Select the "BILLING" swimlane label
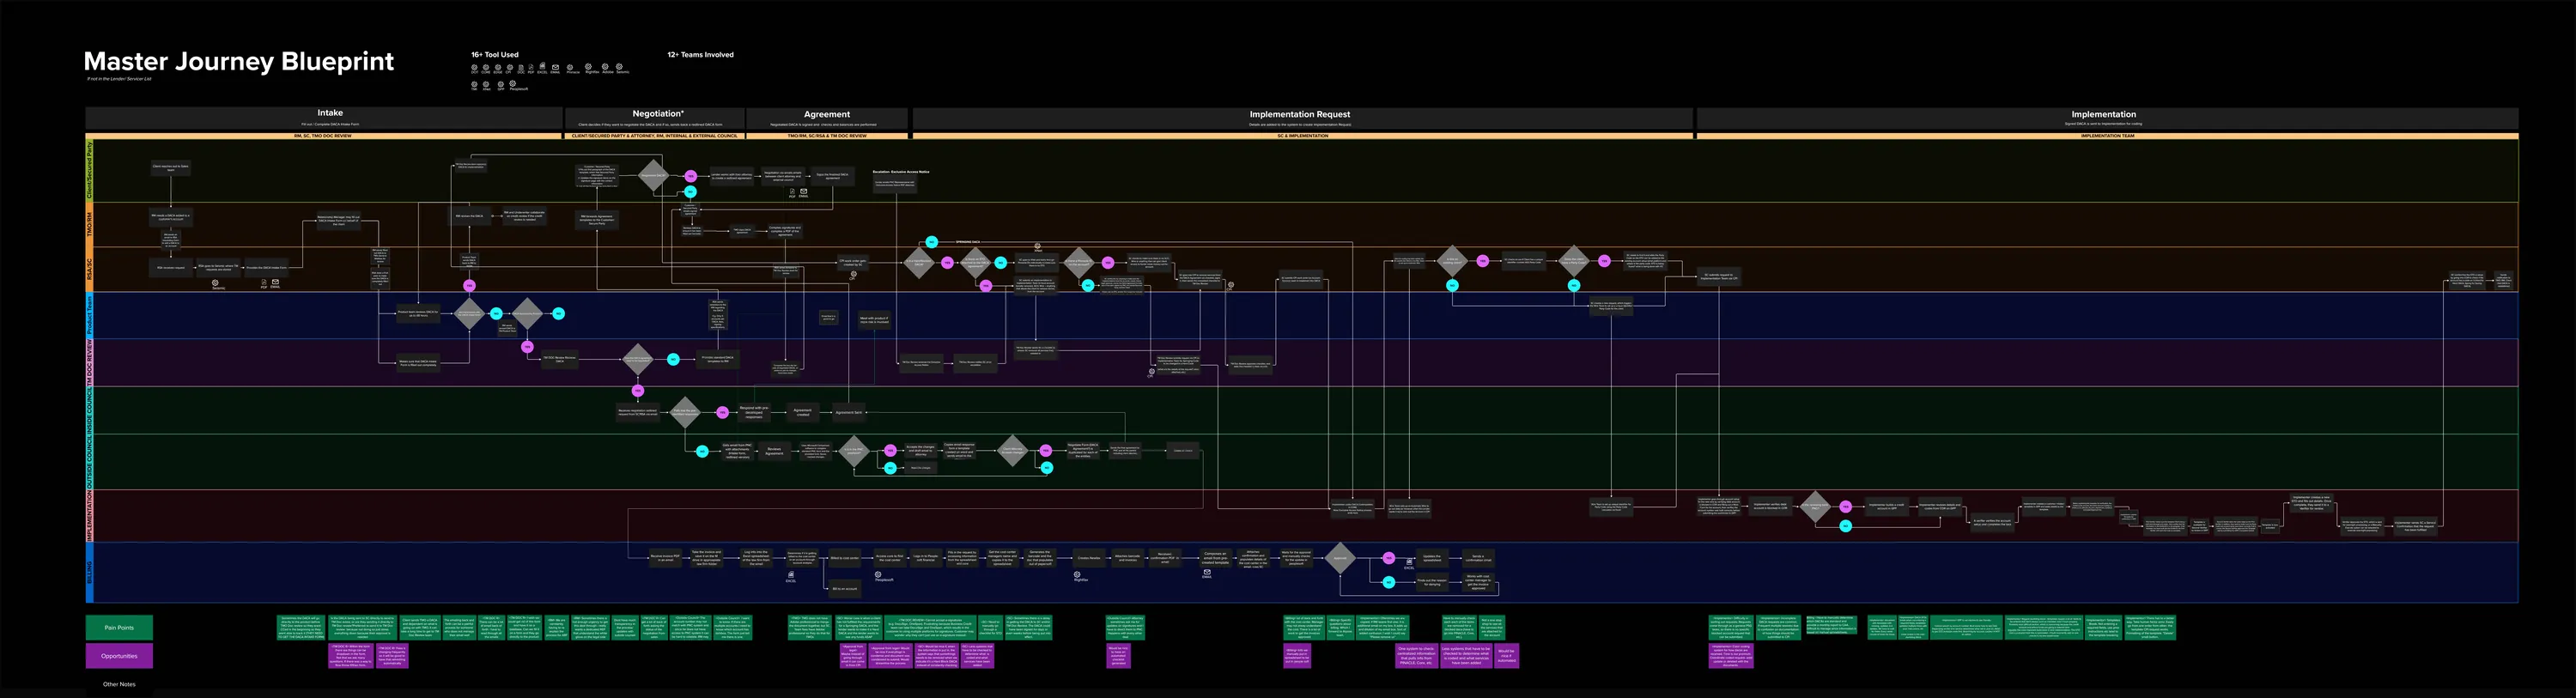Image resolution: width=2576 pixels, height=698 pixels. [89, 572]
